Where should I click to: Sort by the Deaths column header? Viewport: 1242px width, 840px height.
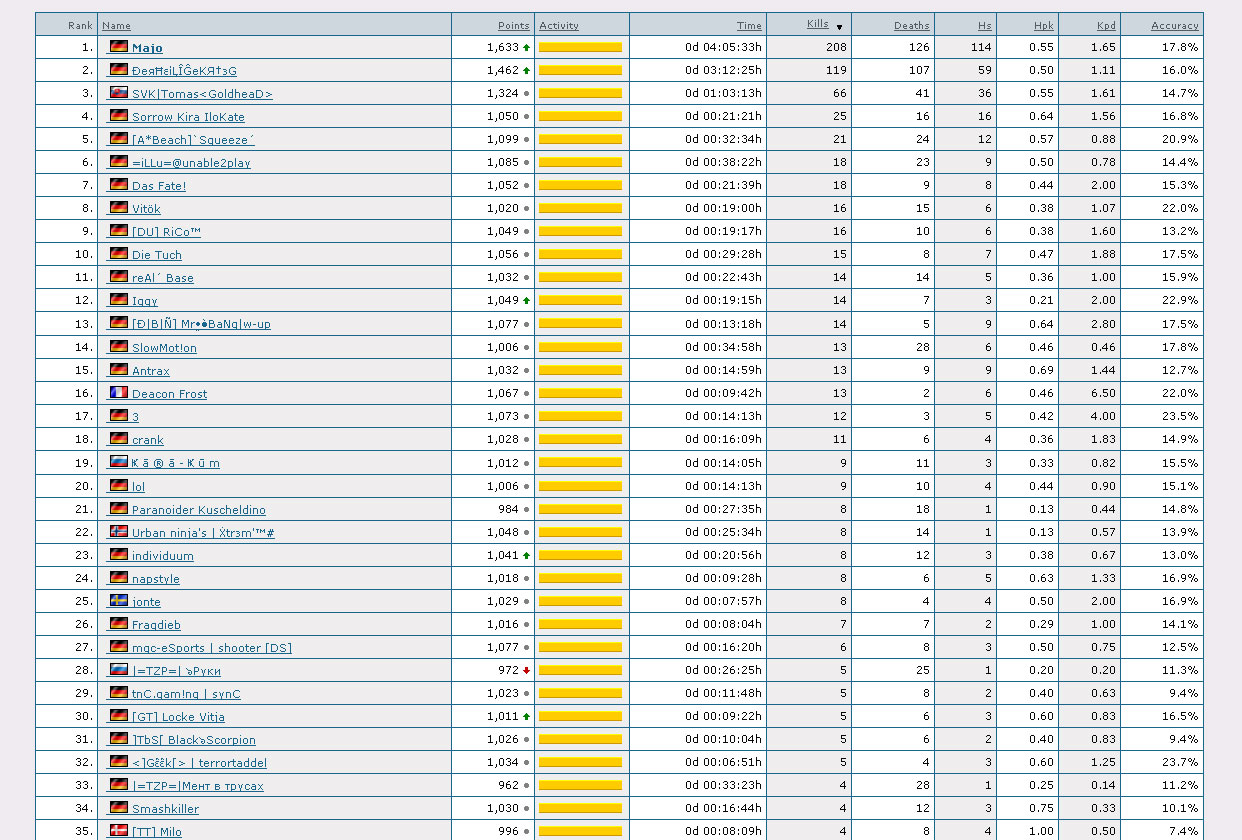coord(911,25)
